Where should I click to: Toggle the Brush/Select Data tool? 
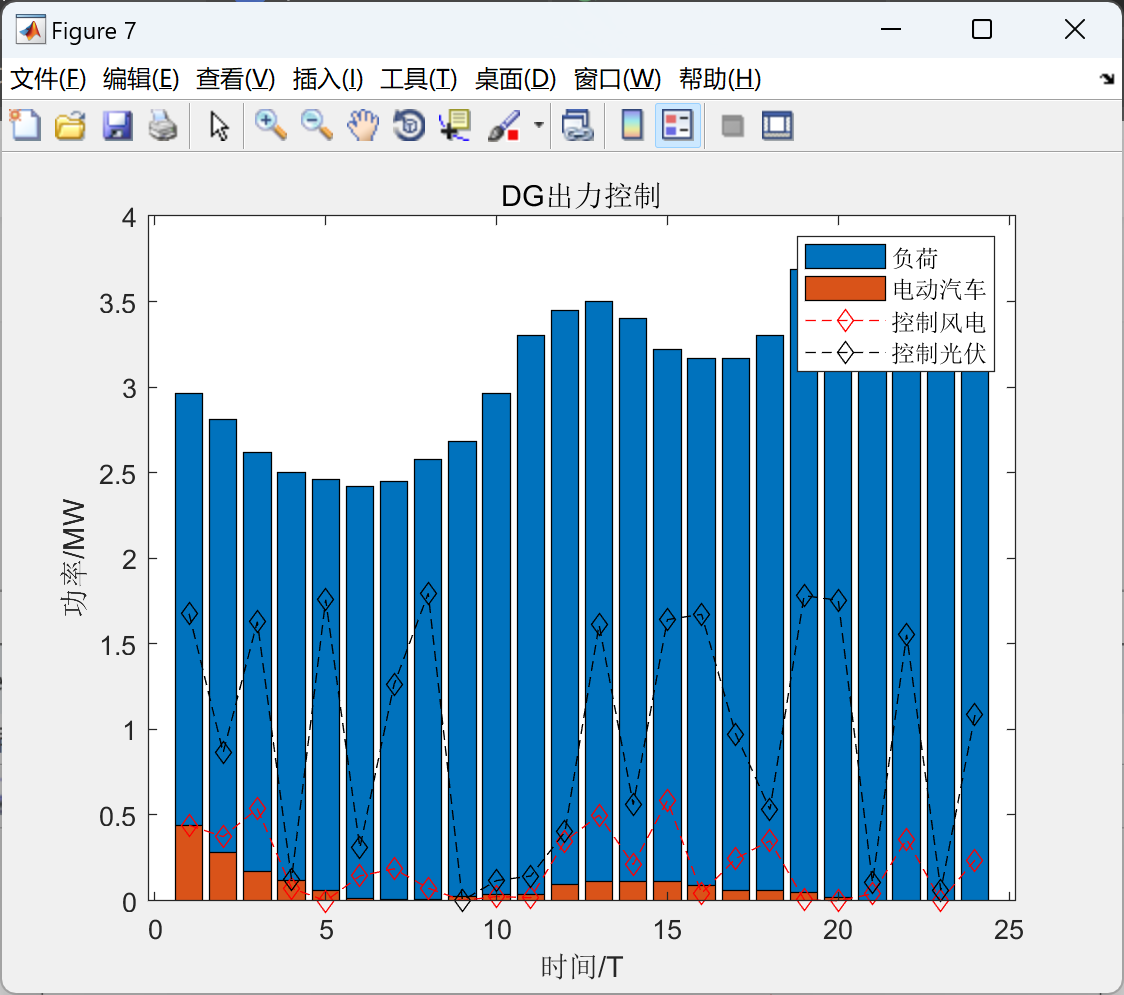[504, 125]
